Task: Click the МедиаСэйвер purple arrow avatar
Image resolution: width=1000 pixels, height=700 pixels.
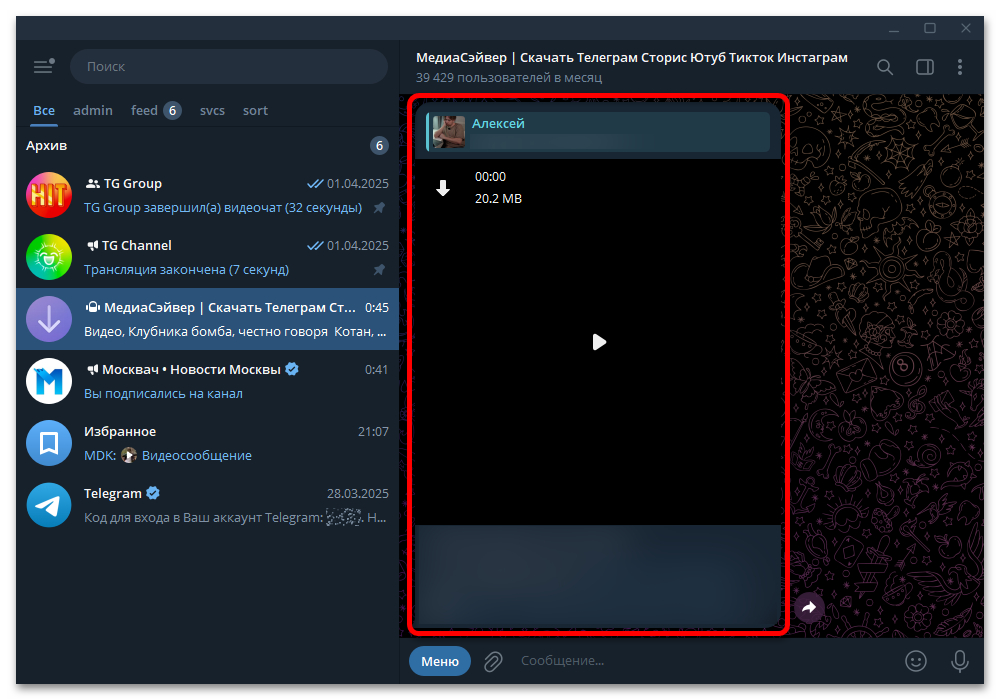Action: [x=49, y=319]
